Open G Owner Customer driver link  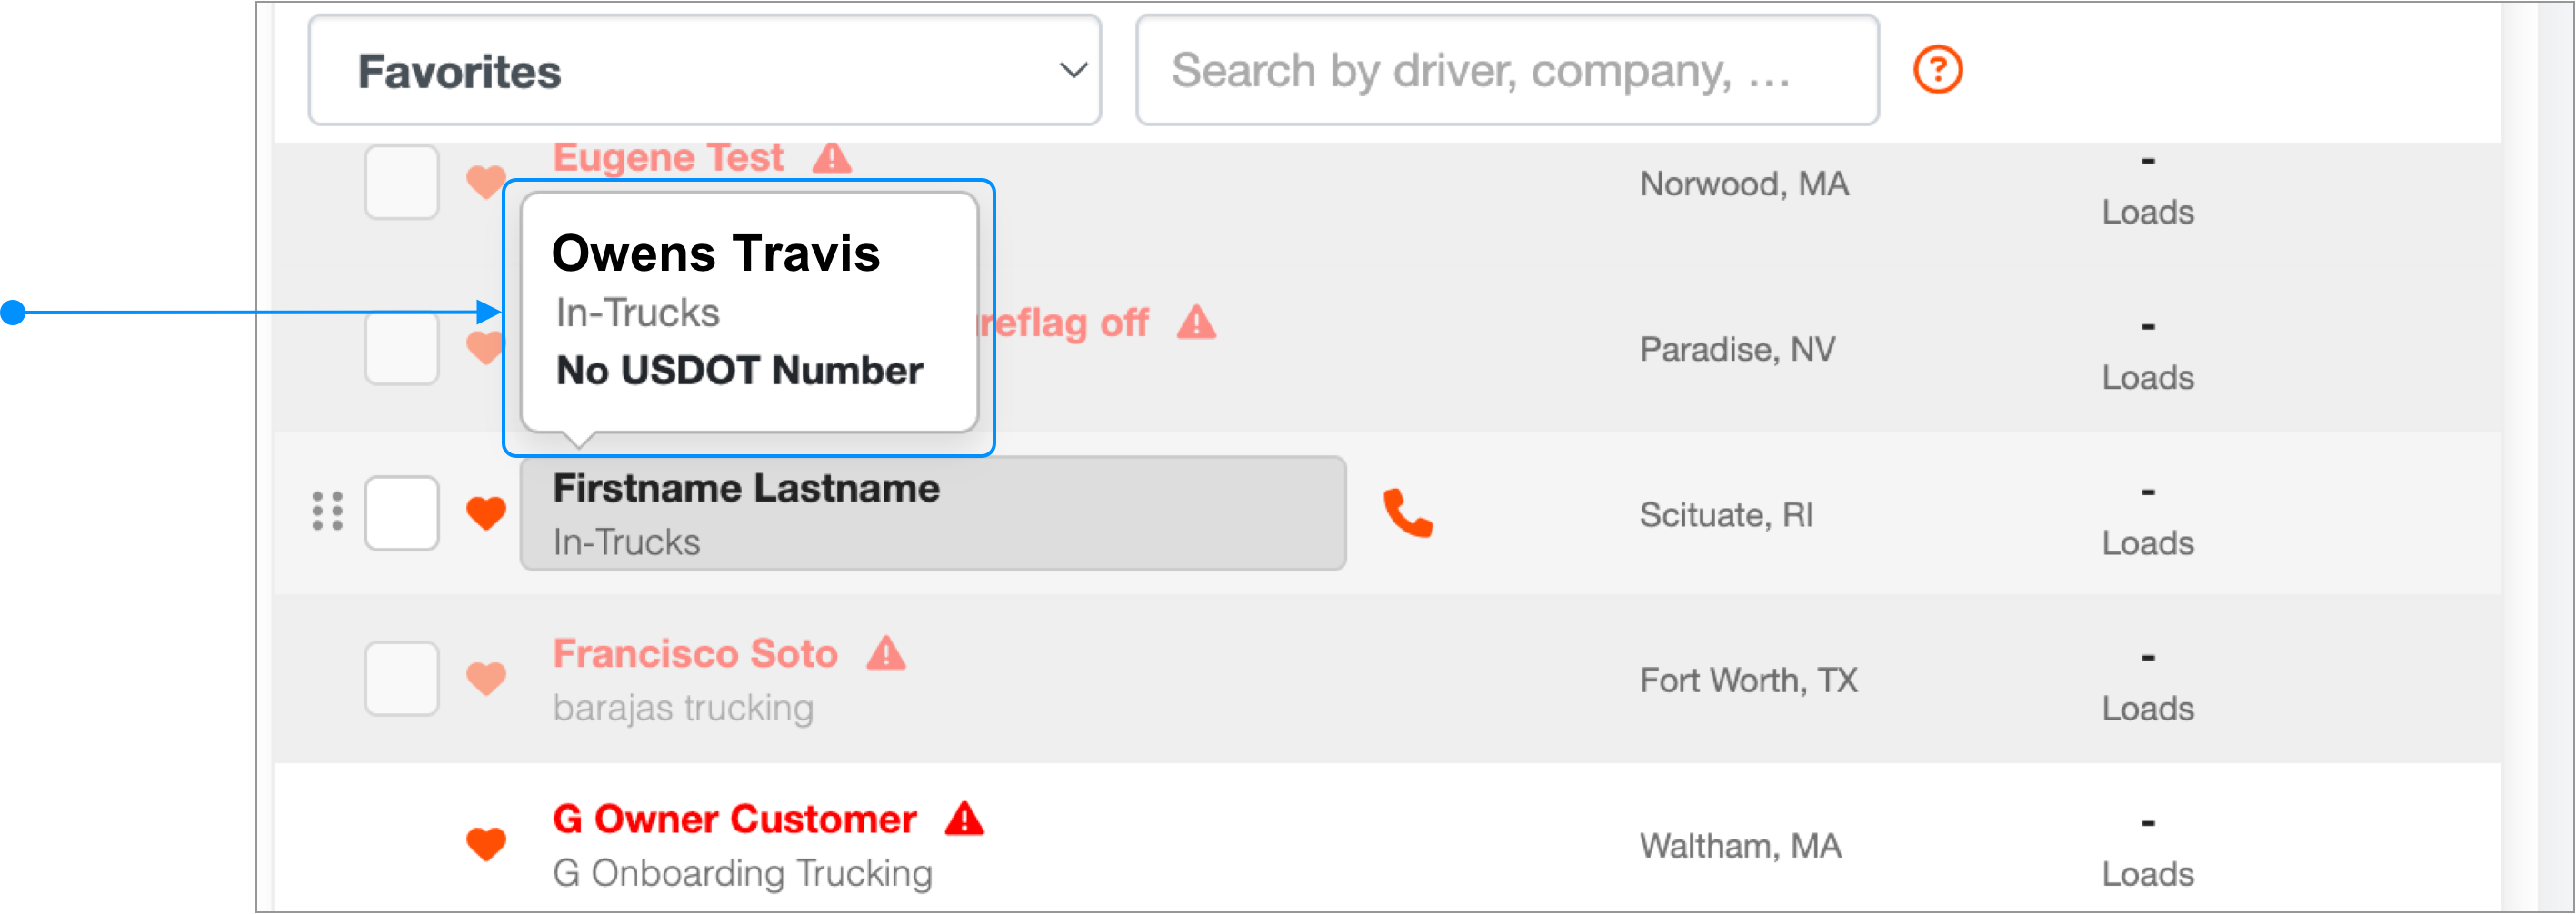pyautogui.click(x=735, y=819)
